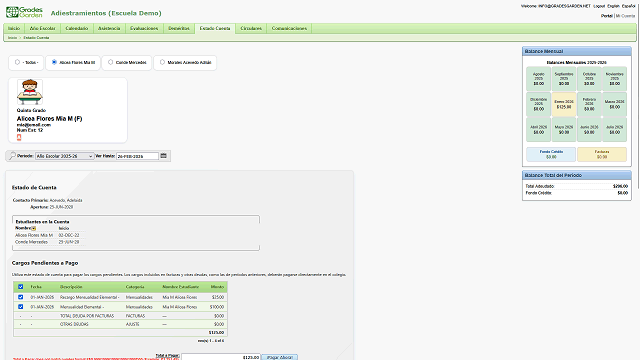Click the Categoría column header
Image resolution: width=640 pixels, height=360 pixels.
click(x=135, y=287)
